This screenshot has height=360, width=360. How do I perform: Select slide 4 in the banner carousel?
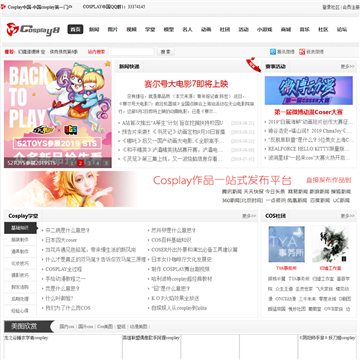tap(97, 163)
